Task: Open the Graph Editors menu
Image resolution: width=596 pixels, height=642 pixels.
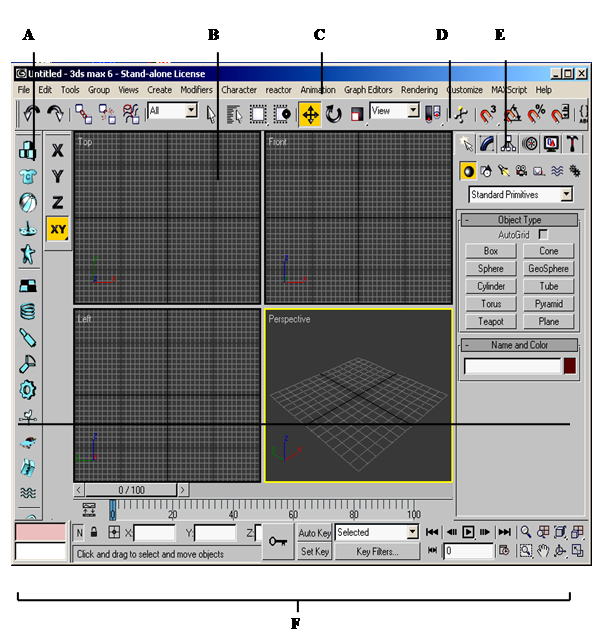Action: [x=368, y=90]
